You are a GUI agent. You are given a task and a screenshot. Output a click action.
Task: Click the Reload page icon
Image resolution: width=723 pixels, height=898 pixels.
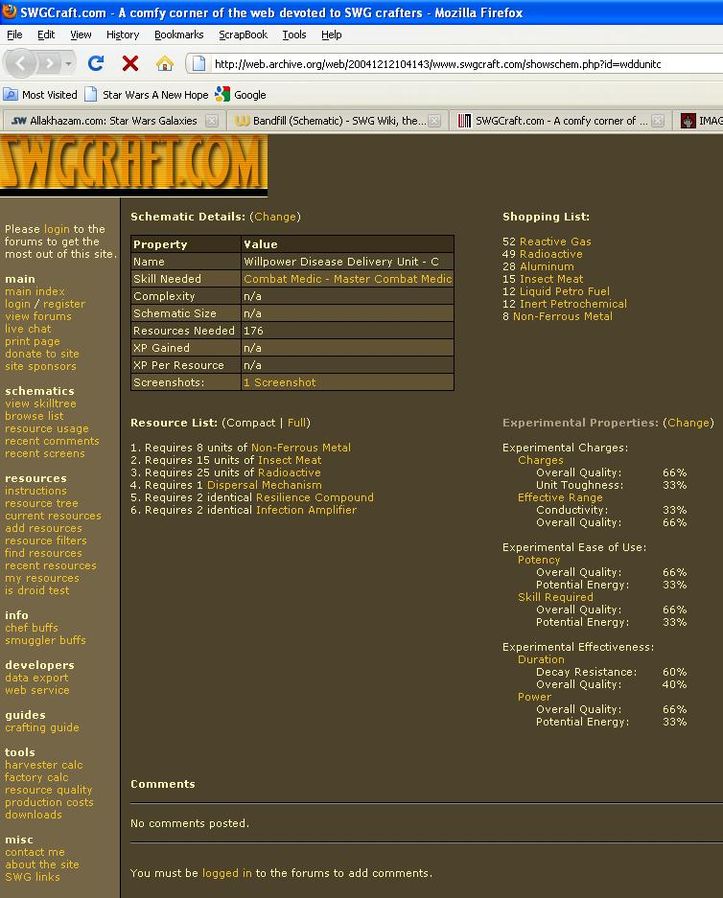[96, 63]
